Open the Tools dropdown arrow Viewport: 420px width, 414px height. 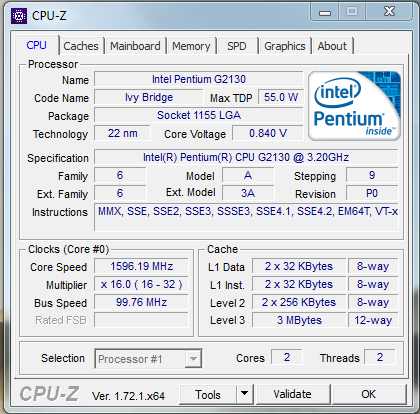coord(244,394)
